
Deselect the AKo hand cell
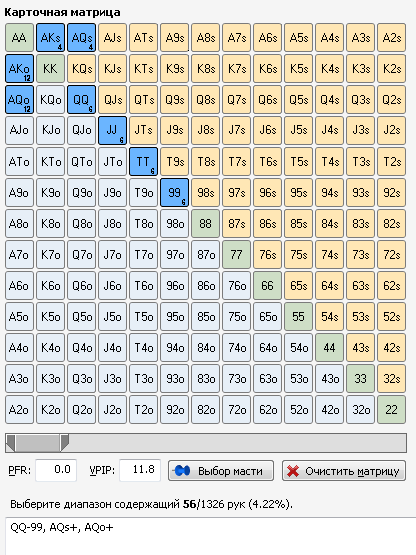pyautogui.click(x=19, y=69)
